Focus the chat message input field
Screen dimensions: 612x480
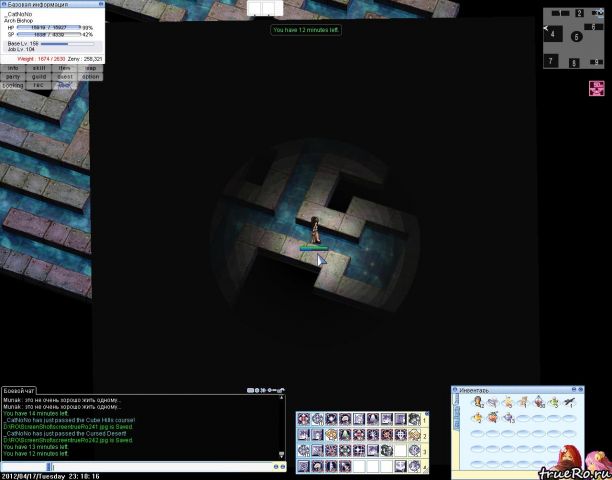tap(162, 467)
